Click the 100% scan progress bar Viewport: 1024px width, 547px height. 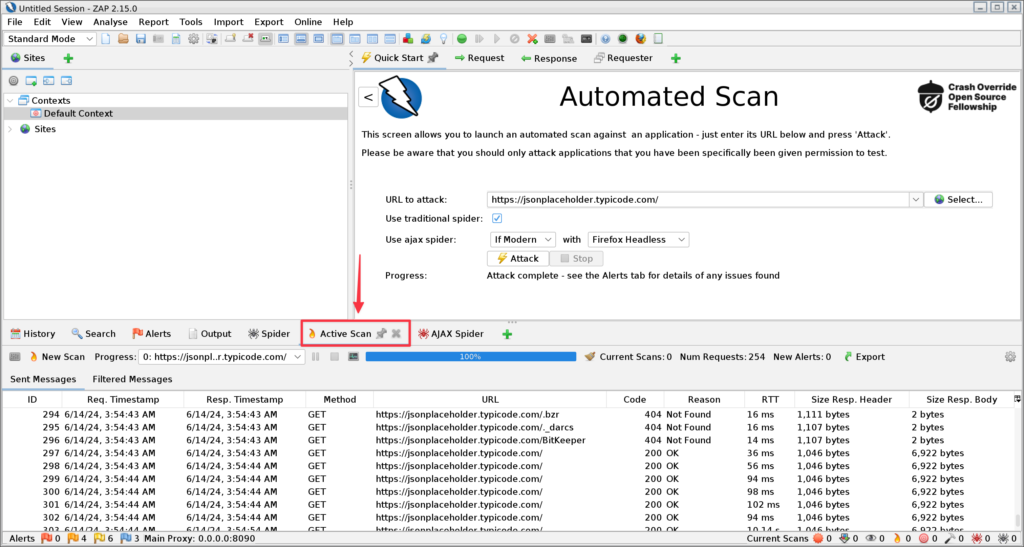point(471,356)
